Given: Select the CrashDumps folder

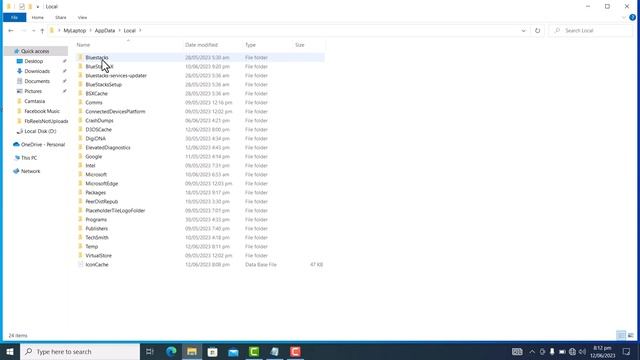Looking at the screenshot, I should pyautogui.click(x=100, y=120).
